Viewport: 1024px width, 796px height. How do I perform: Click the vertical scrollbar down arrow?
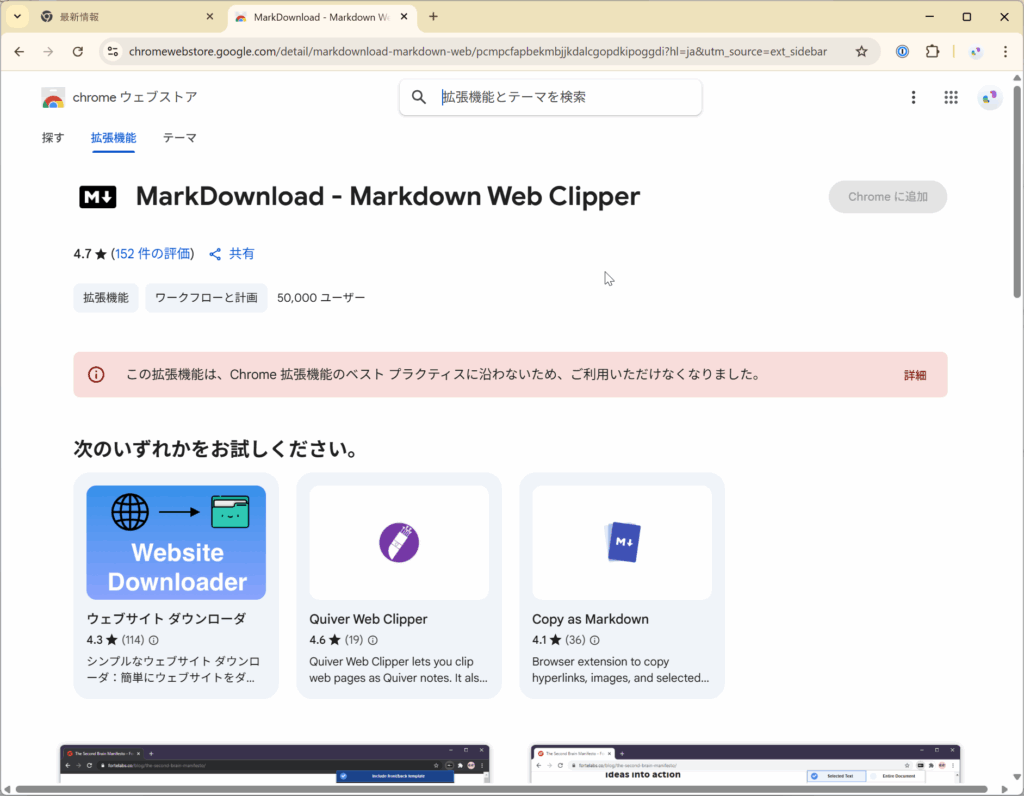1017,777
